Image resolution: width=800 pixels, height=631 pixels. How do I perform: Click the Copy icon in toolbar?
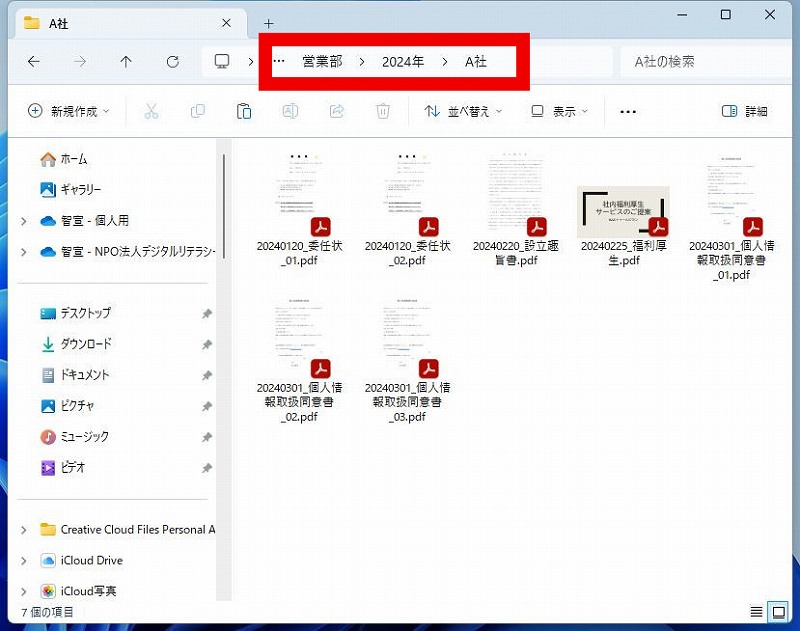[197, 111]
